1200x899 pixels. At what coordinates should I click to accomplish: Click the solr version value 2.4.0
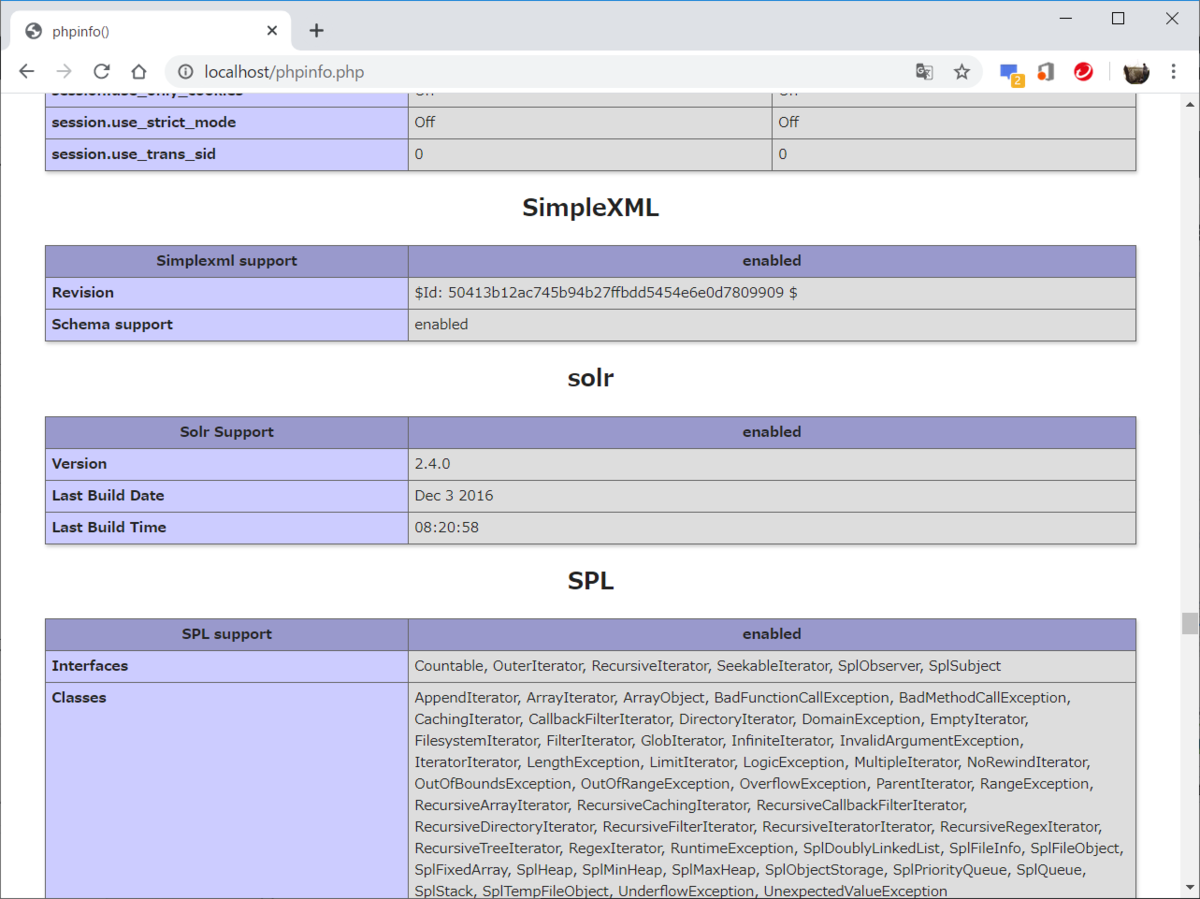(433, 464)
